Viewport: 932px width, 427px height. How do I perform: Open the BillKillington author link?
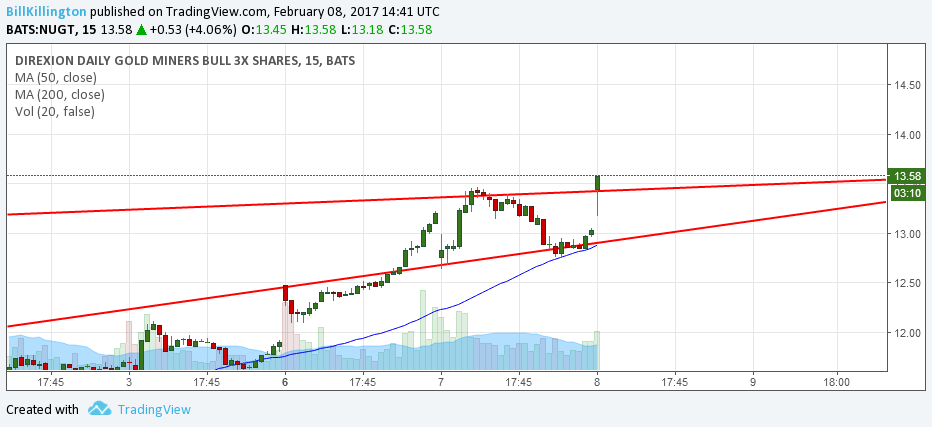(46, 12)
